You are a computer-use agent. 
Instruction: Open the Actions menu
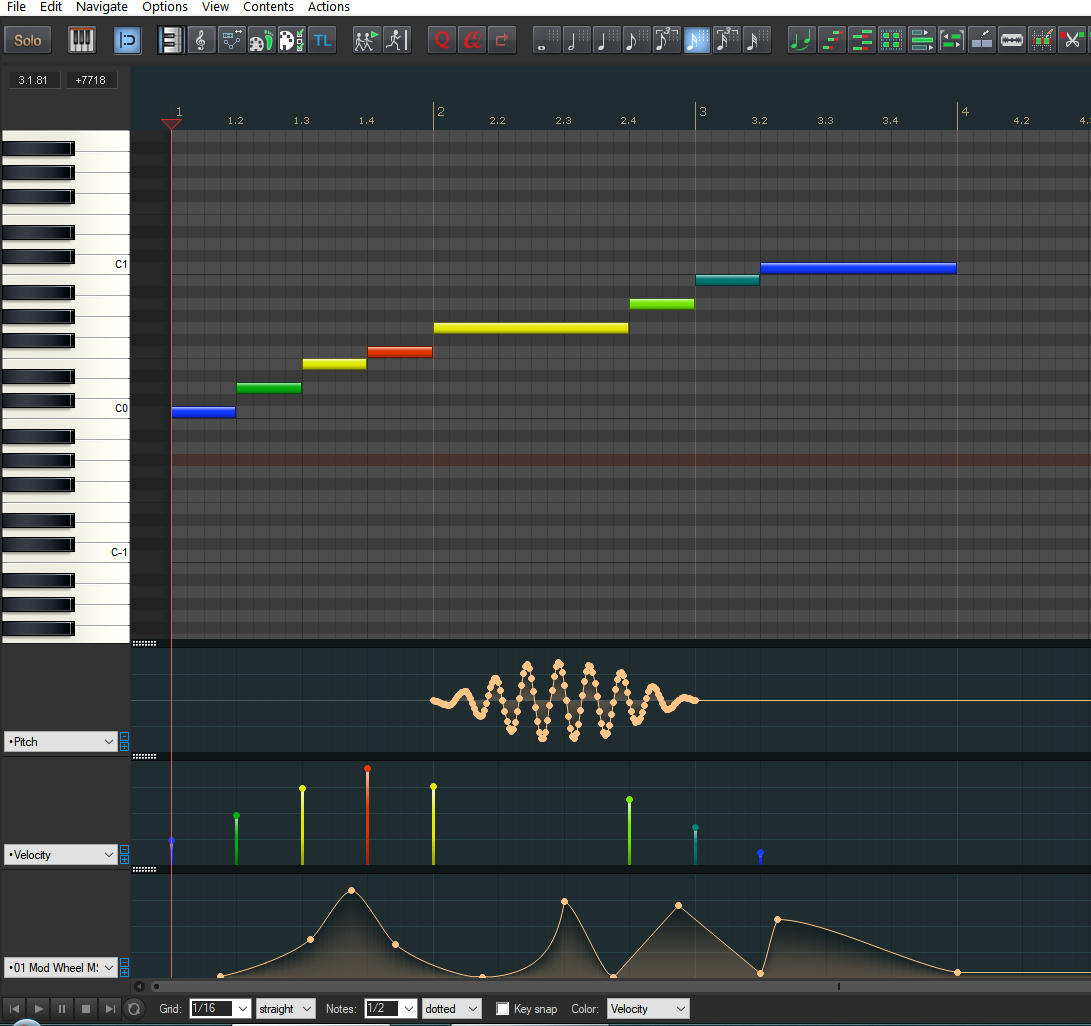click(328, 7)
